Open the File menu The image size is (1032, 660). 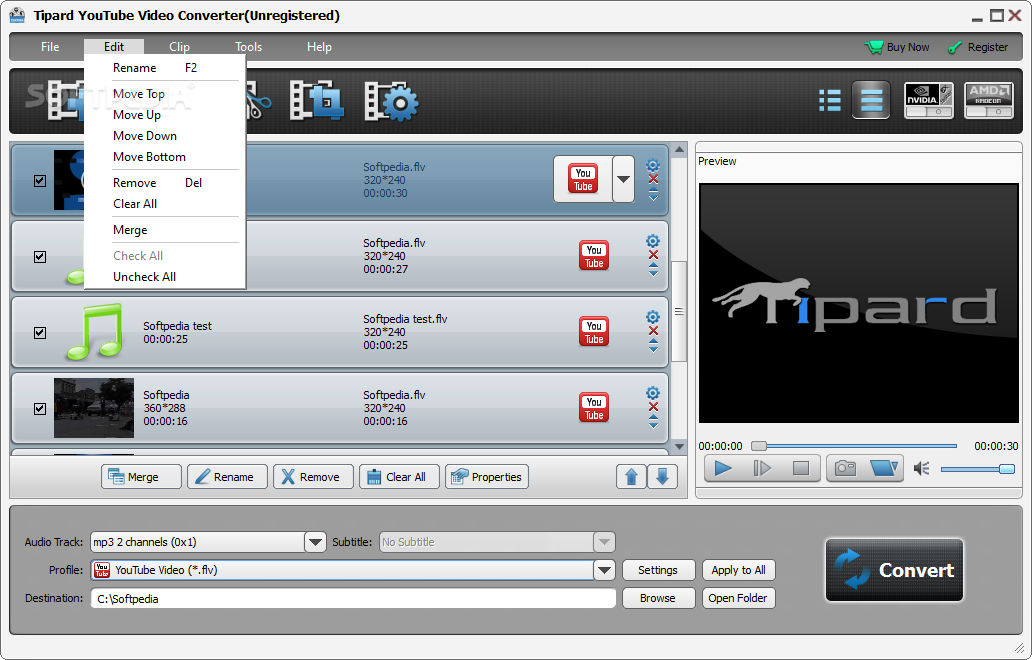click(50, 47)
